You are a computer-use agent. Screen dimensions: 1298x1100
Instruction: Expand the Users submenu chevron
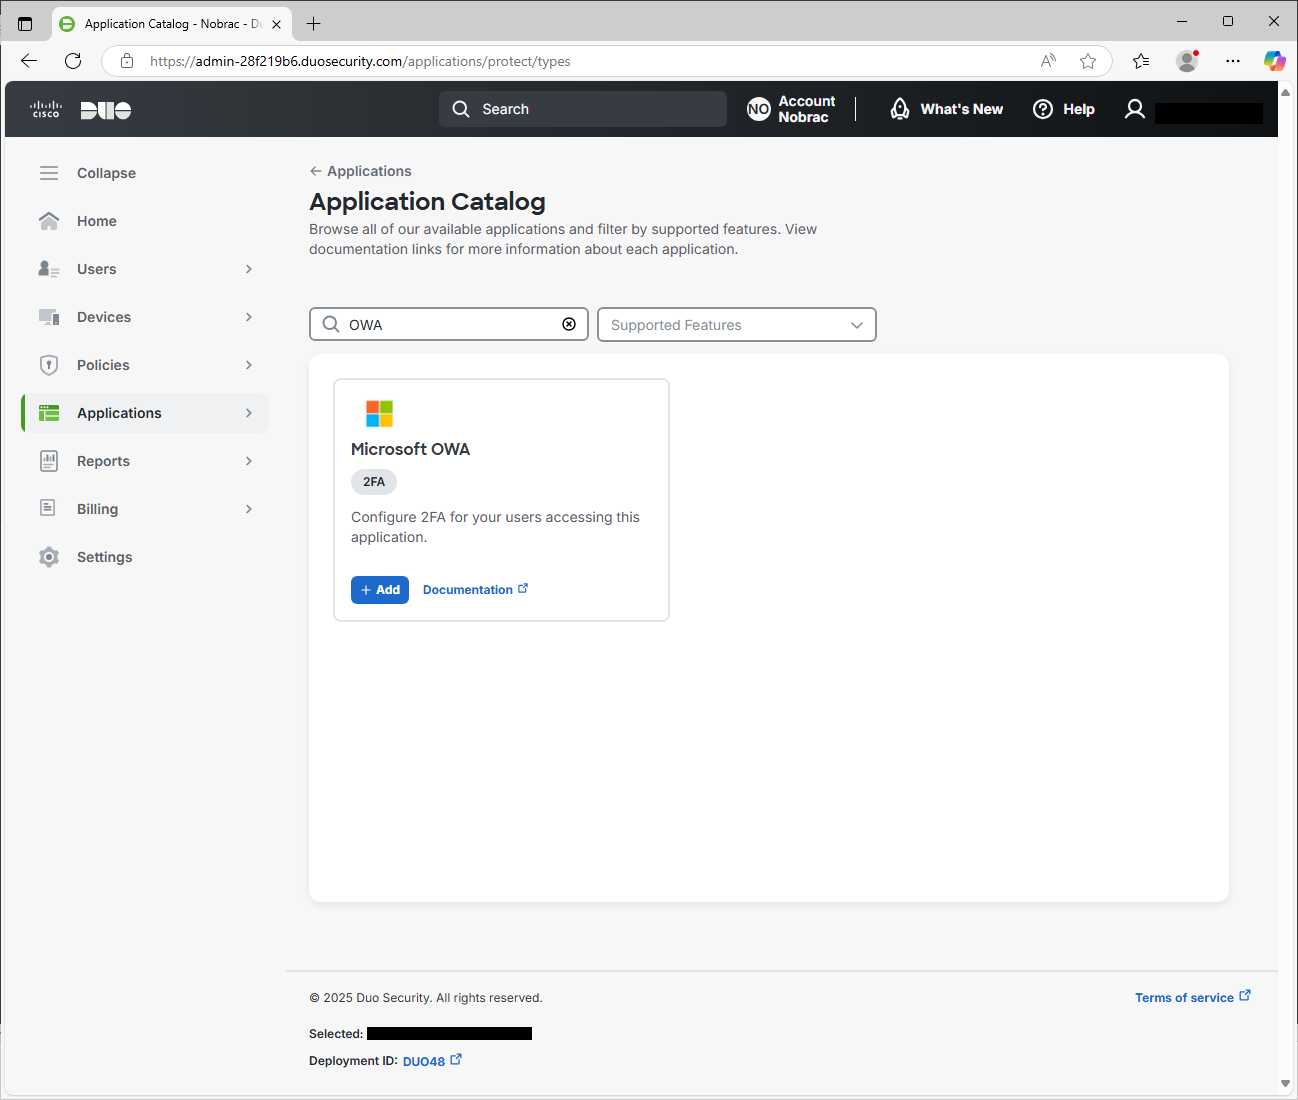click(249, 269)
